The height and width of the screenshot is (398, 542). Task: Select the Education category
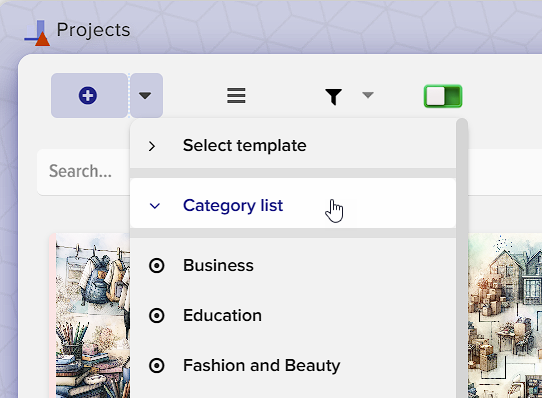tap(293, 315)
